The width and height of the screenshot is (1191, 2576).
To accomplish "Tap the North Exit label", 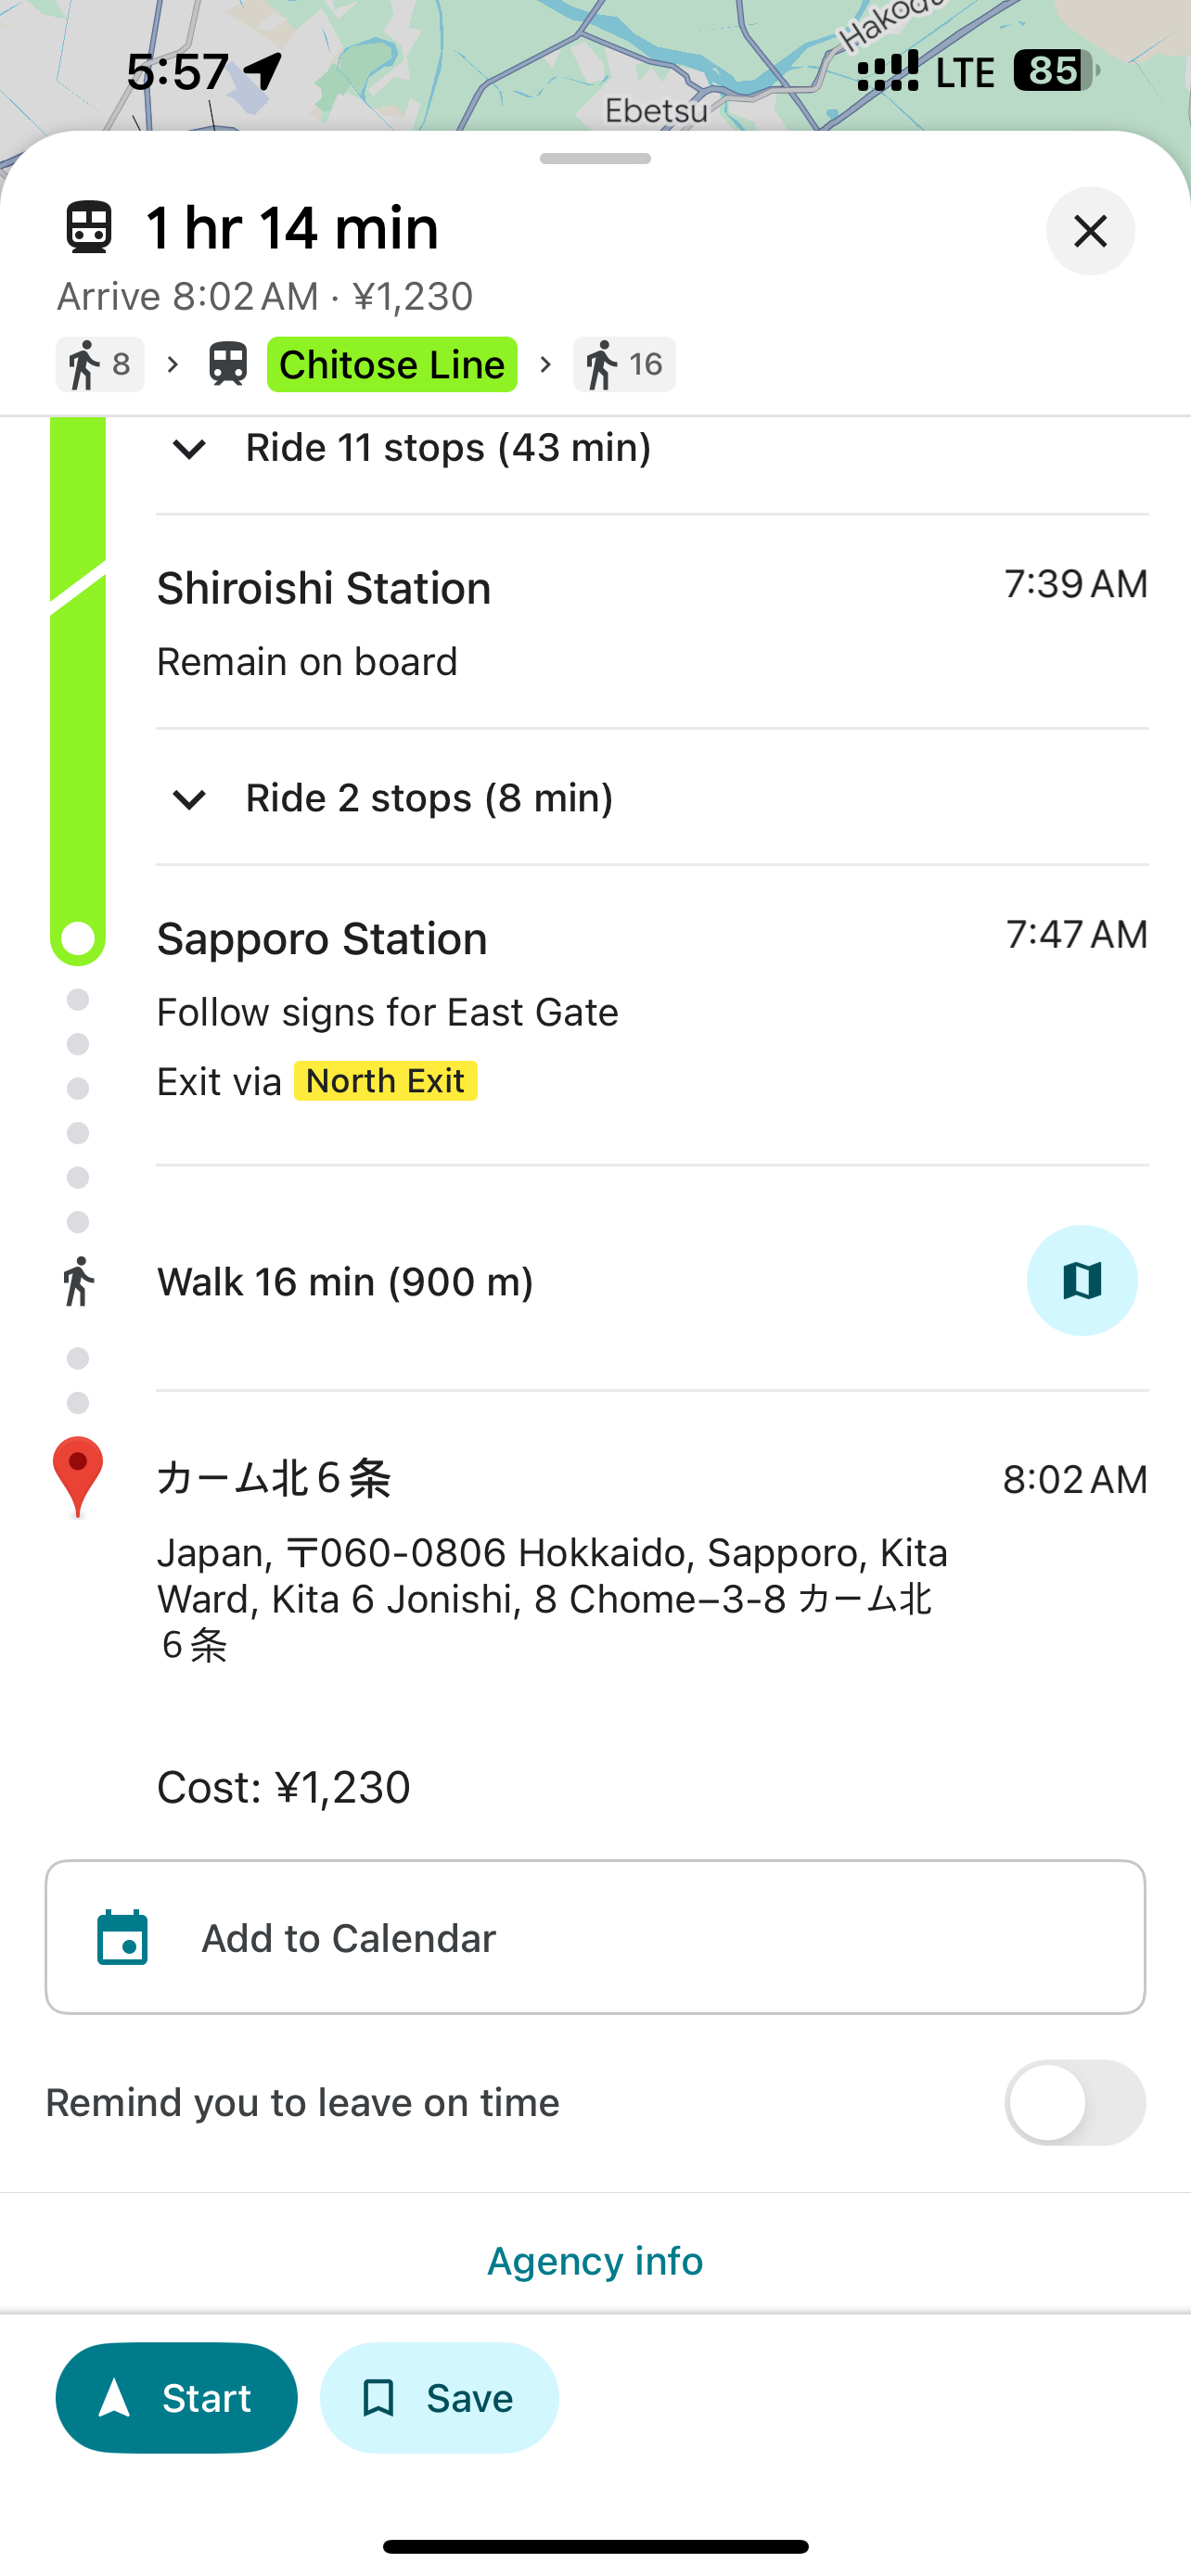I will click(385, 1081).
